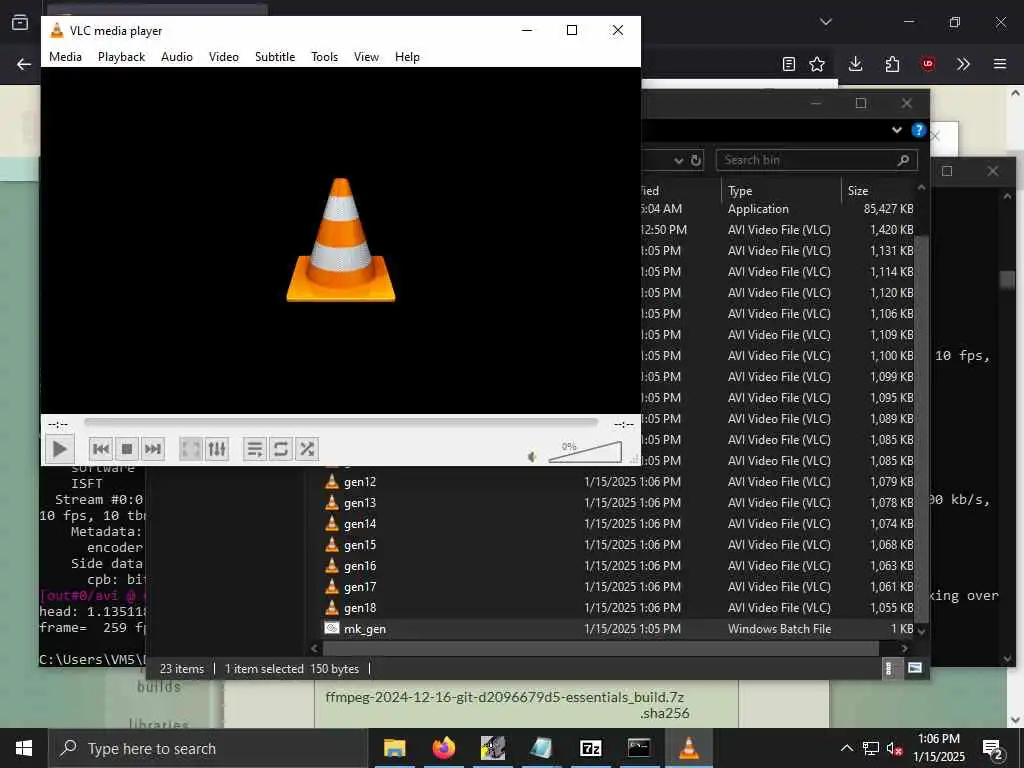Open the Firefox downloads panel
This screenshot has height=768, width=1024.
856,64
